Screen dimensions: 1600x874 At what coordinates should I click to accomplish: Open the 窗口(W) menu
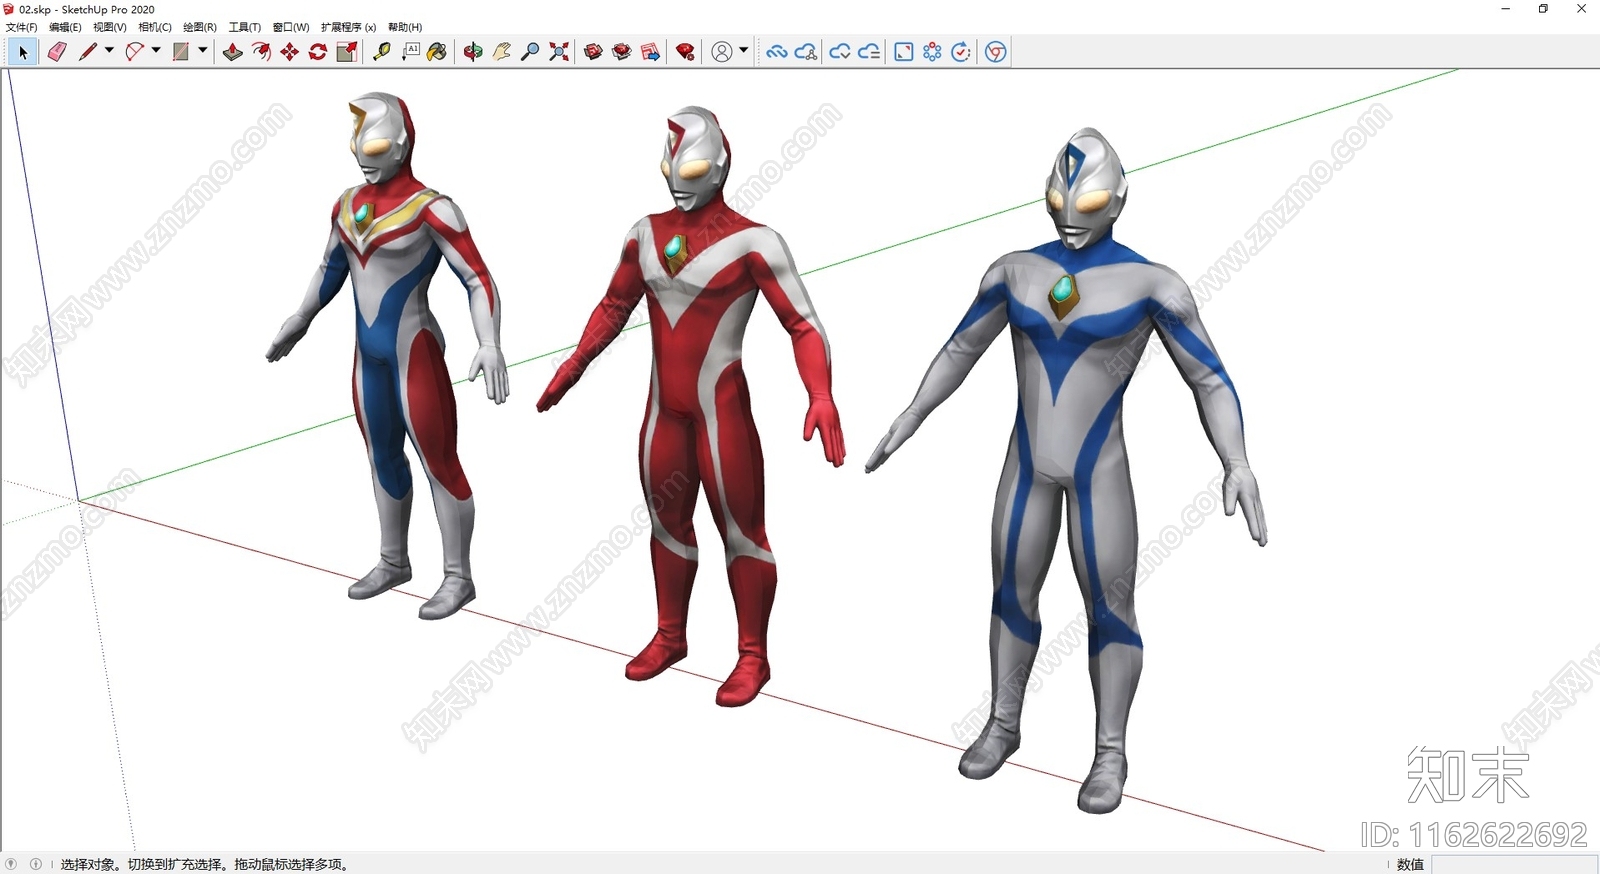coord(291,27)
